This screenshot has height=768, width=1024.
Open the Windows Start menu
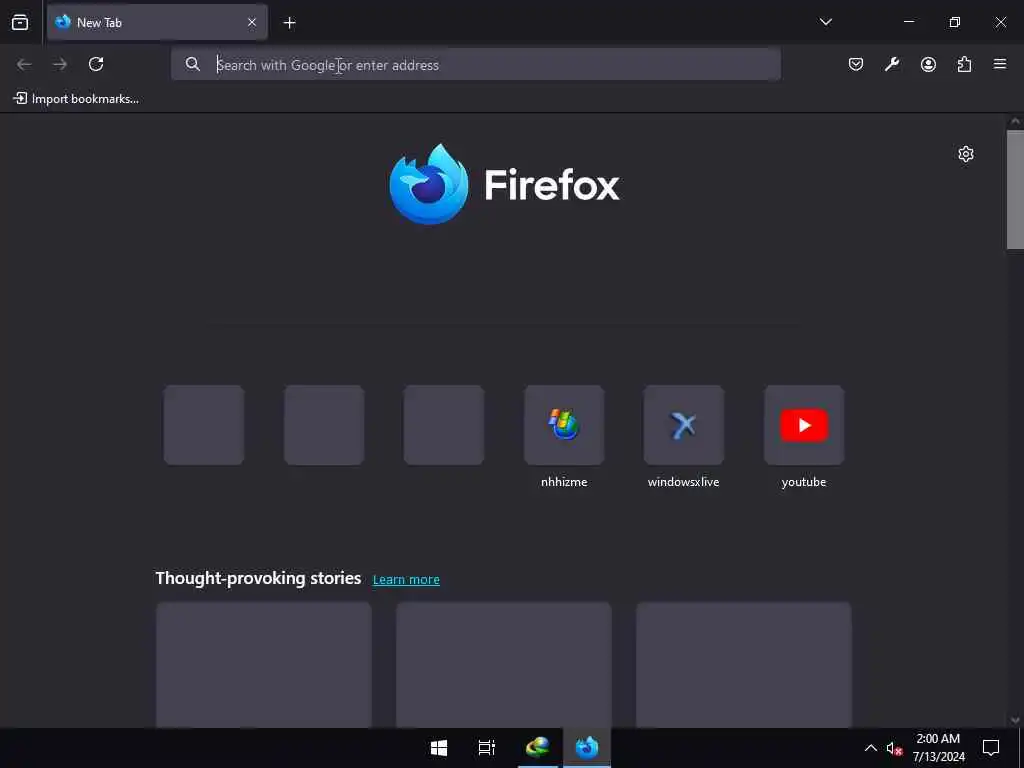point(439,748)
